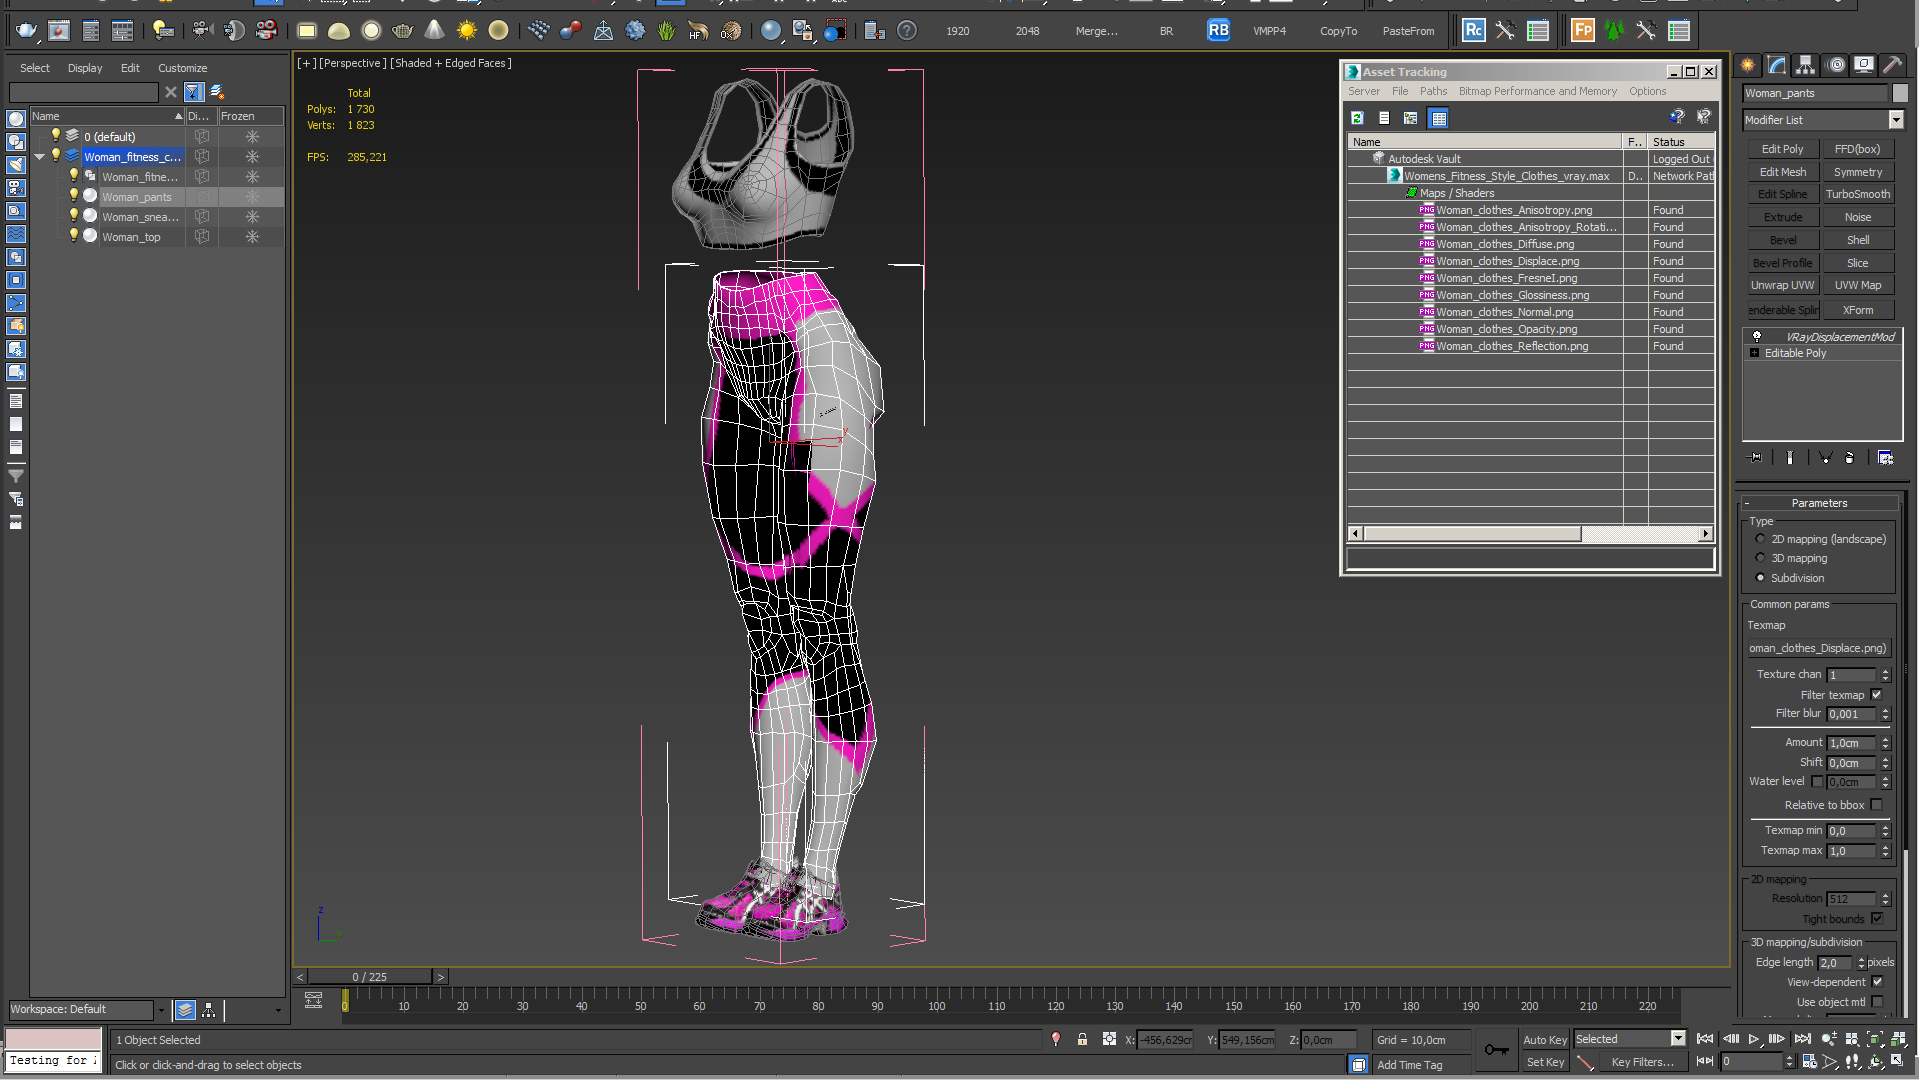This screenshot has height=1080, width=1920.
Task: Open Server menu in Asset Tracking
Action: click(x=1363, y=91)
